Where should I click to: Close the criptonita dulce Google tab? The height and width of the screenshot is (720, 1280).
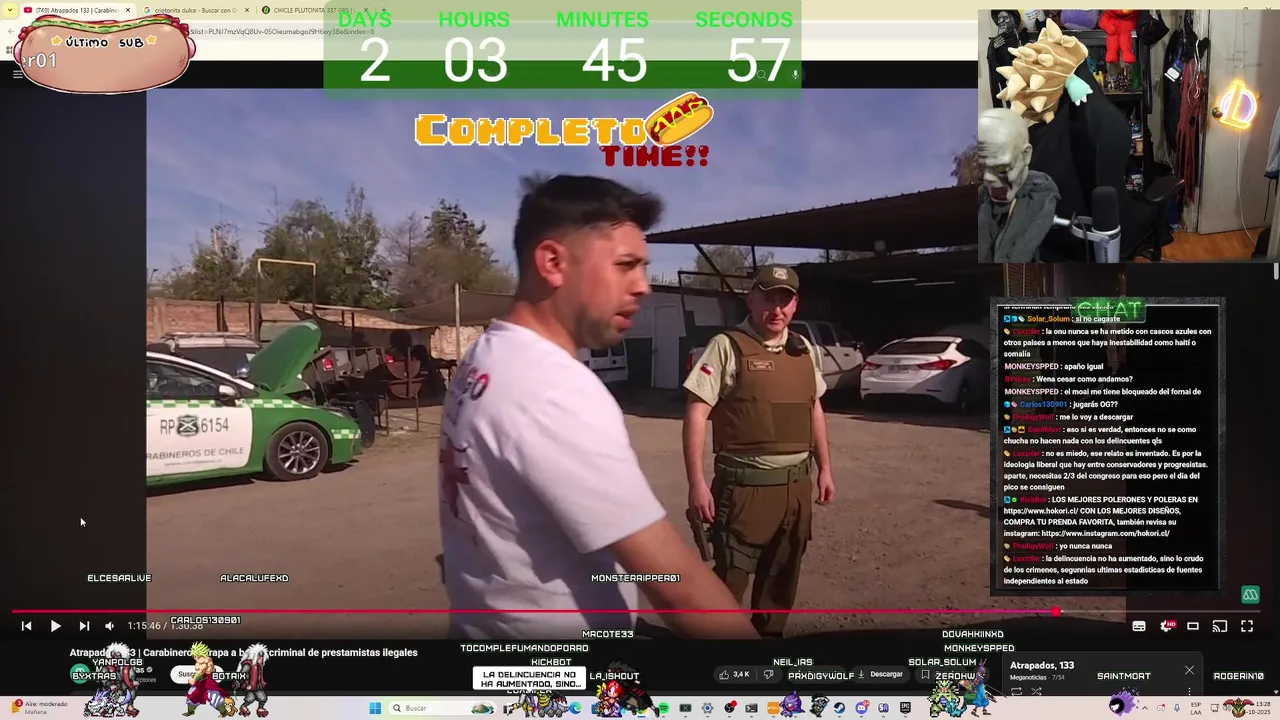click(x=247, y=10)
